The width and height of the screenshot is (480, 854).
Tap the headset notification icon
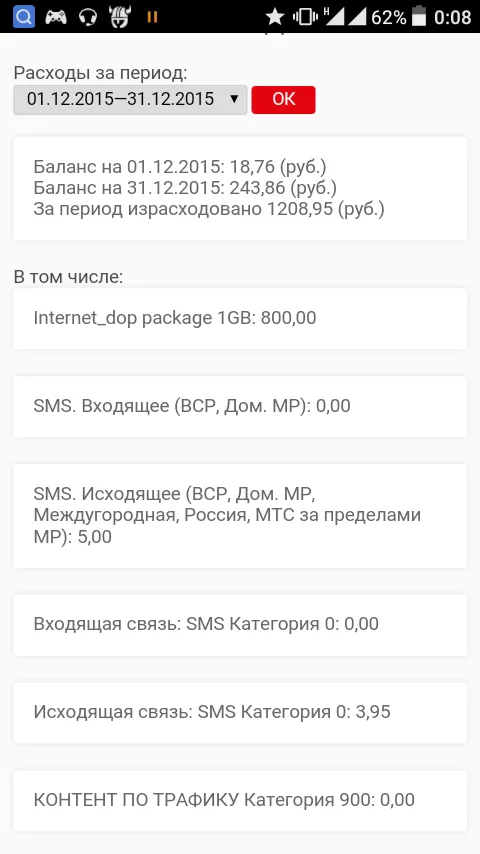click(x=87, y=17)
